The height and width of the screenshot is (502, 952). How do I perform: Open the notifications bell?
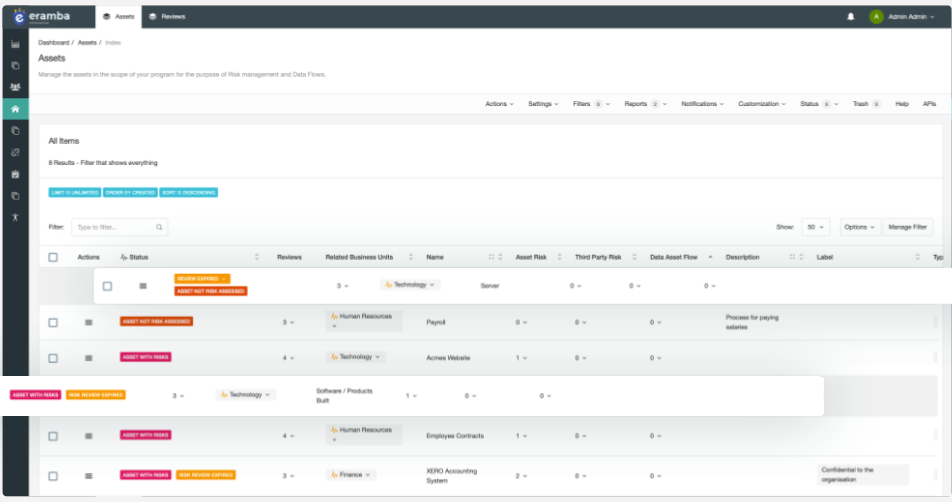point(851,16)
